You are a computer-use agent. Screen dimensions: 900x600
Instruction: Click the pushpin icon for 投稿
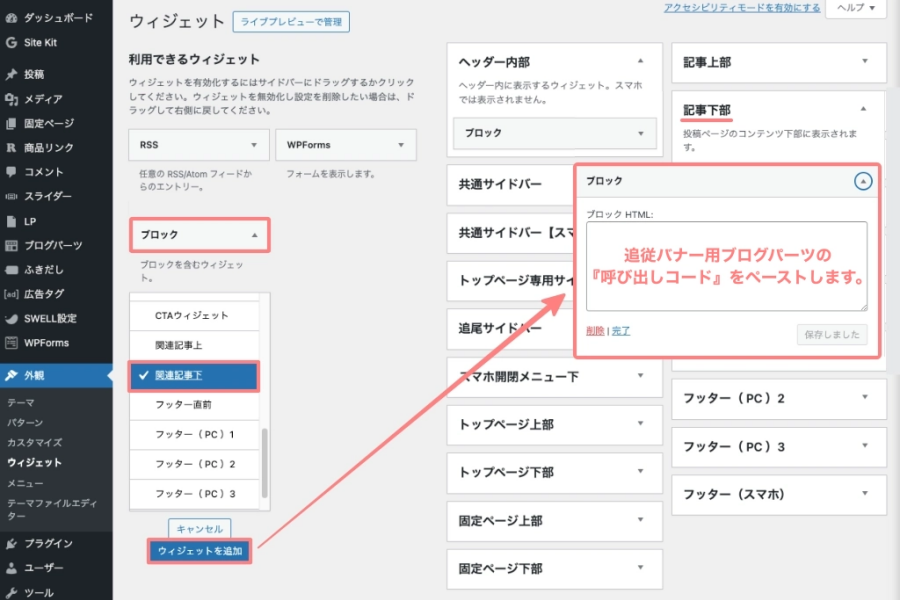click(11, 74)
